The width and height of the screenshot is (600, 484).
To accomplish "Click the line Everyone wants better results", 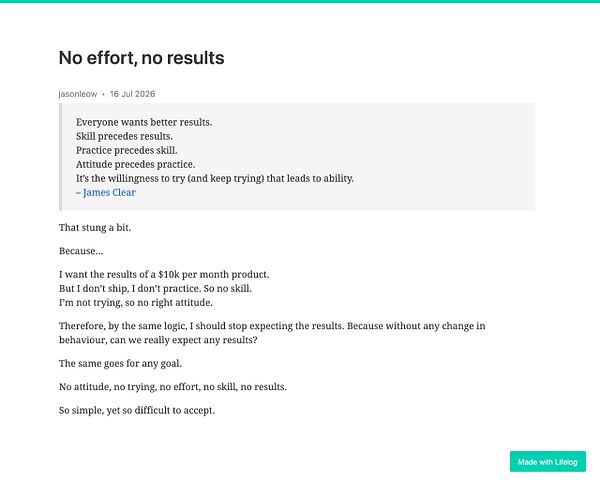I will point(144,122).
